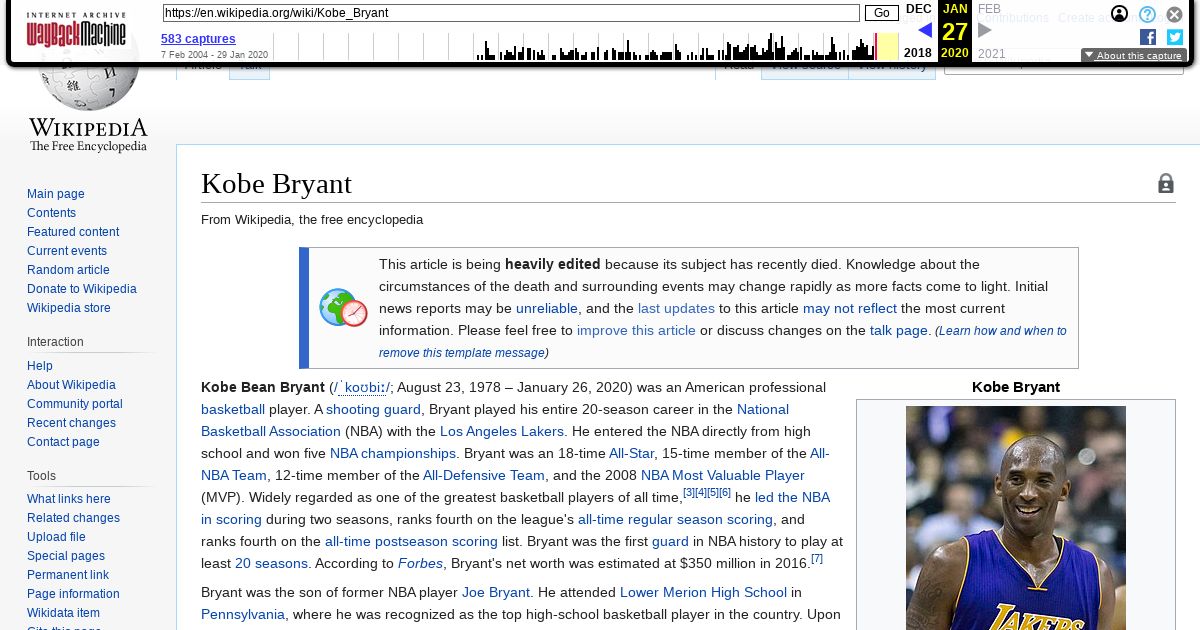Open Wikipedia store link
The height and width of the screenshot is (630, 1200).
69,308
